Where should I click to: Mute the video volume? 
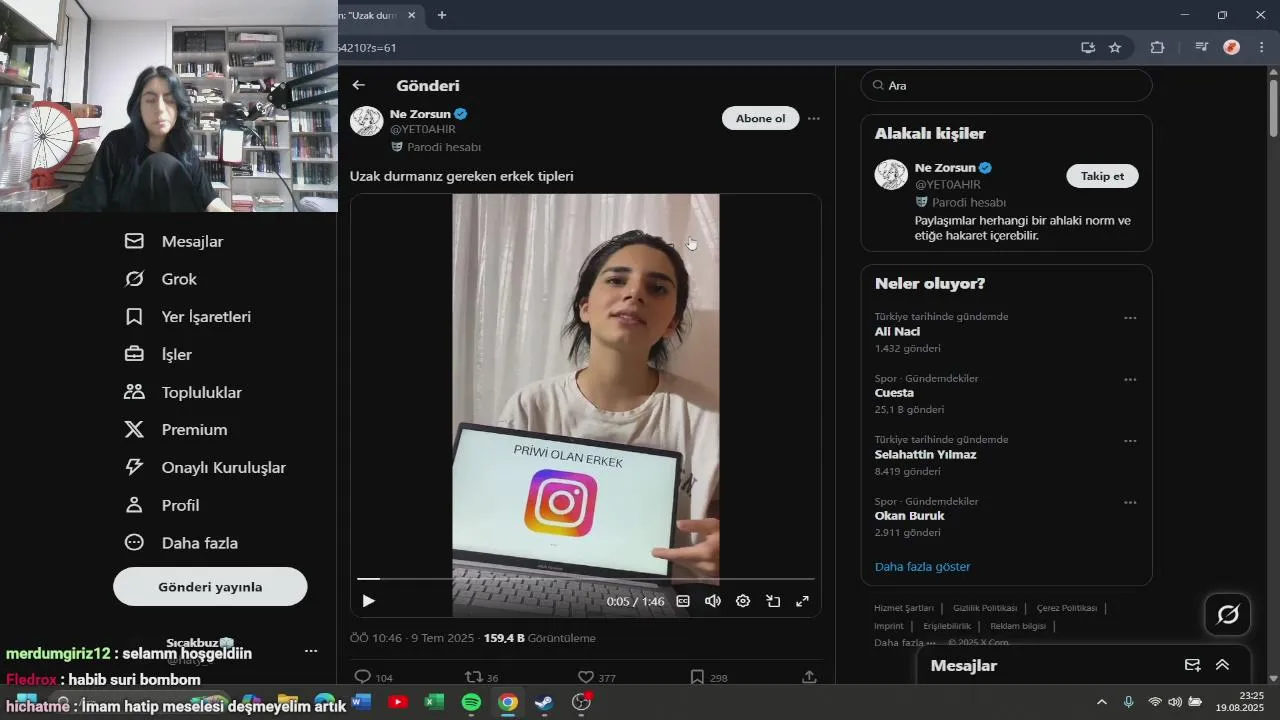pos(713,601)
